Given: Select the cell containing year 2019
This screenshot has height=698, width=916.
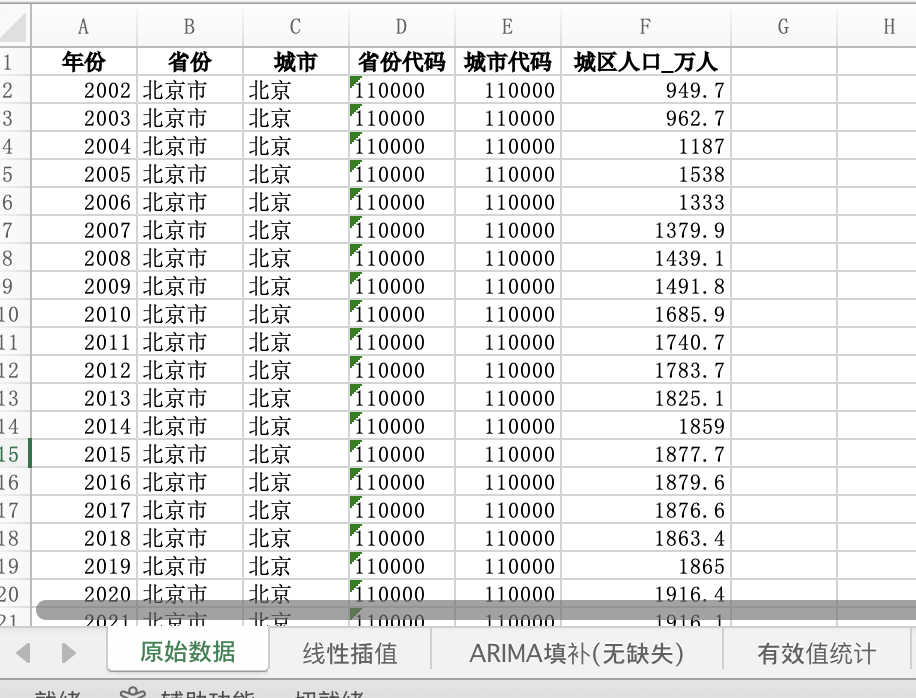Looking at the screenshot, I should pos(84,567).
